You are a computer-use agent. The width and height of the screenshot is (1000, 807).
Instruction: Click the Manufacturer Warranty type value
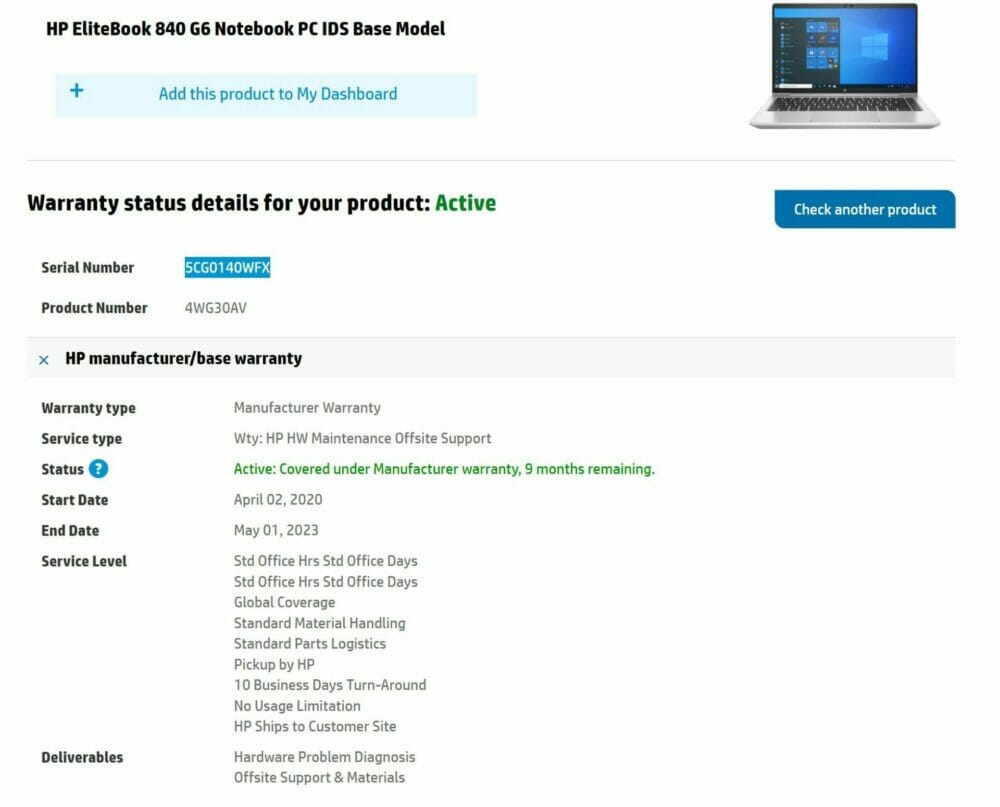pos(307,408)
